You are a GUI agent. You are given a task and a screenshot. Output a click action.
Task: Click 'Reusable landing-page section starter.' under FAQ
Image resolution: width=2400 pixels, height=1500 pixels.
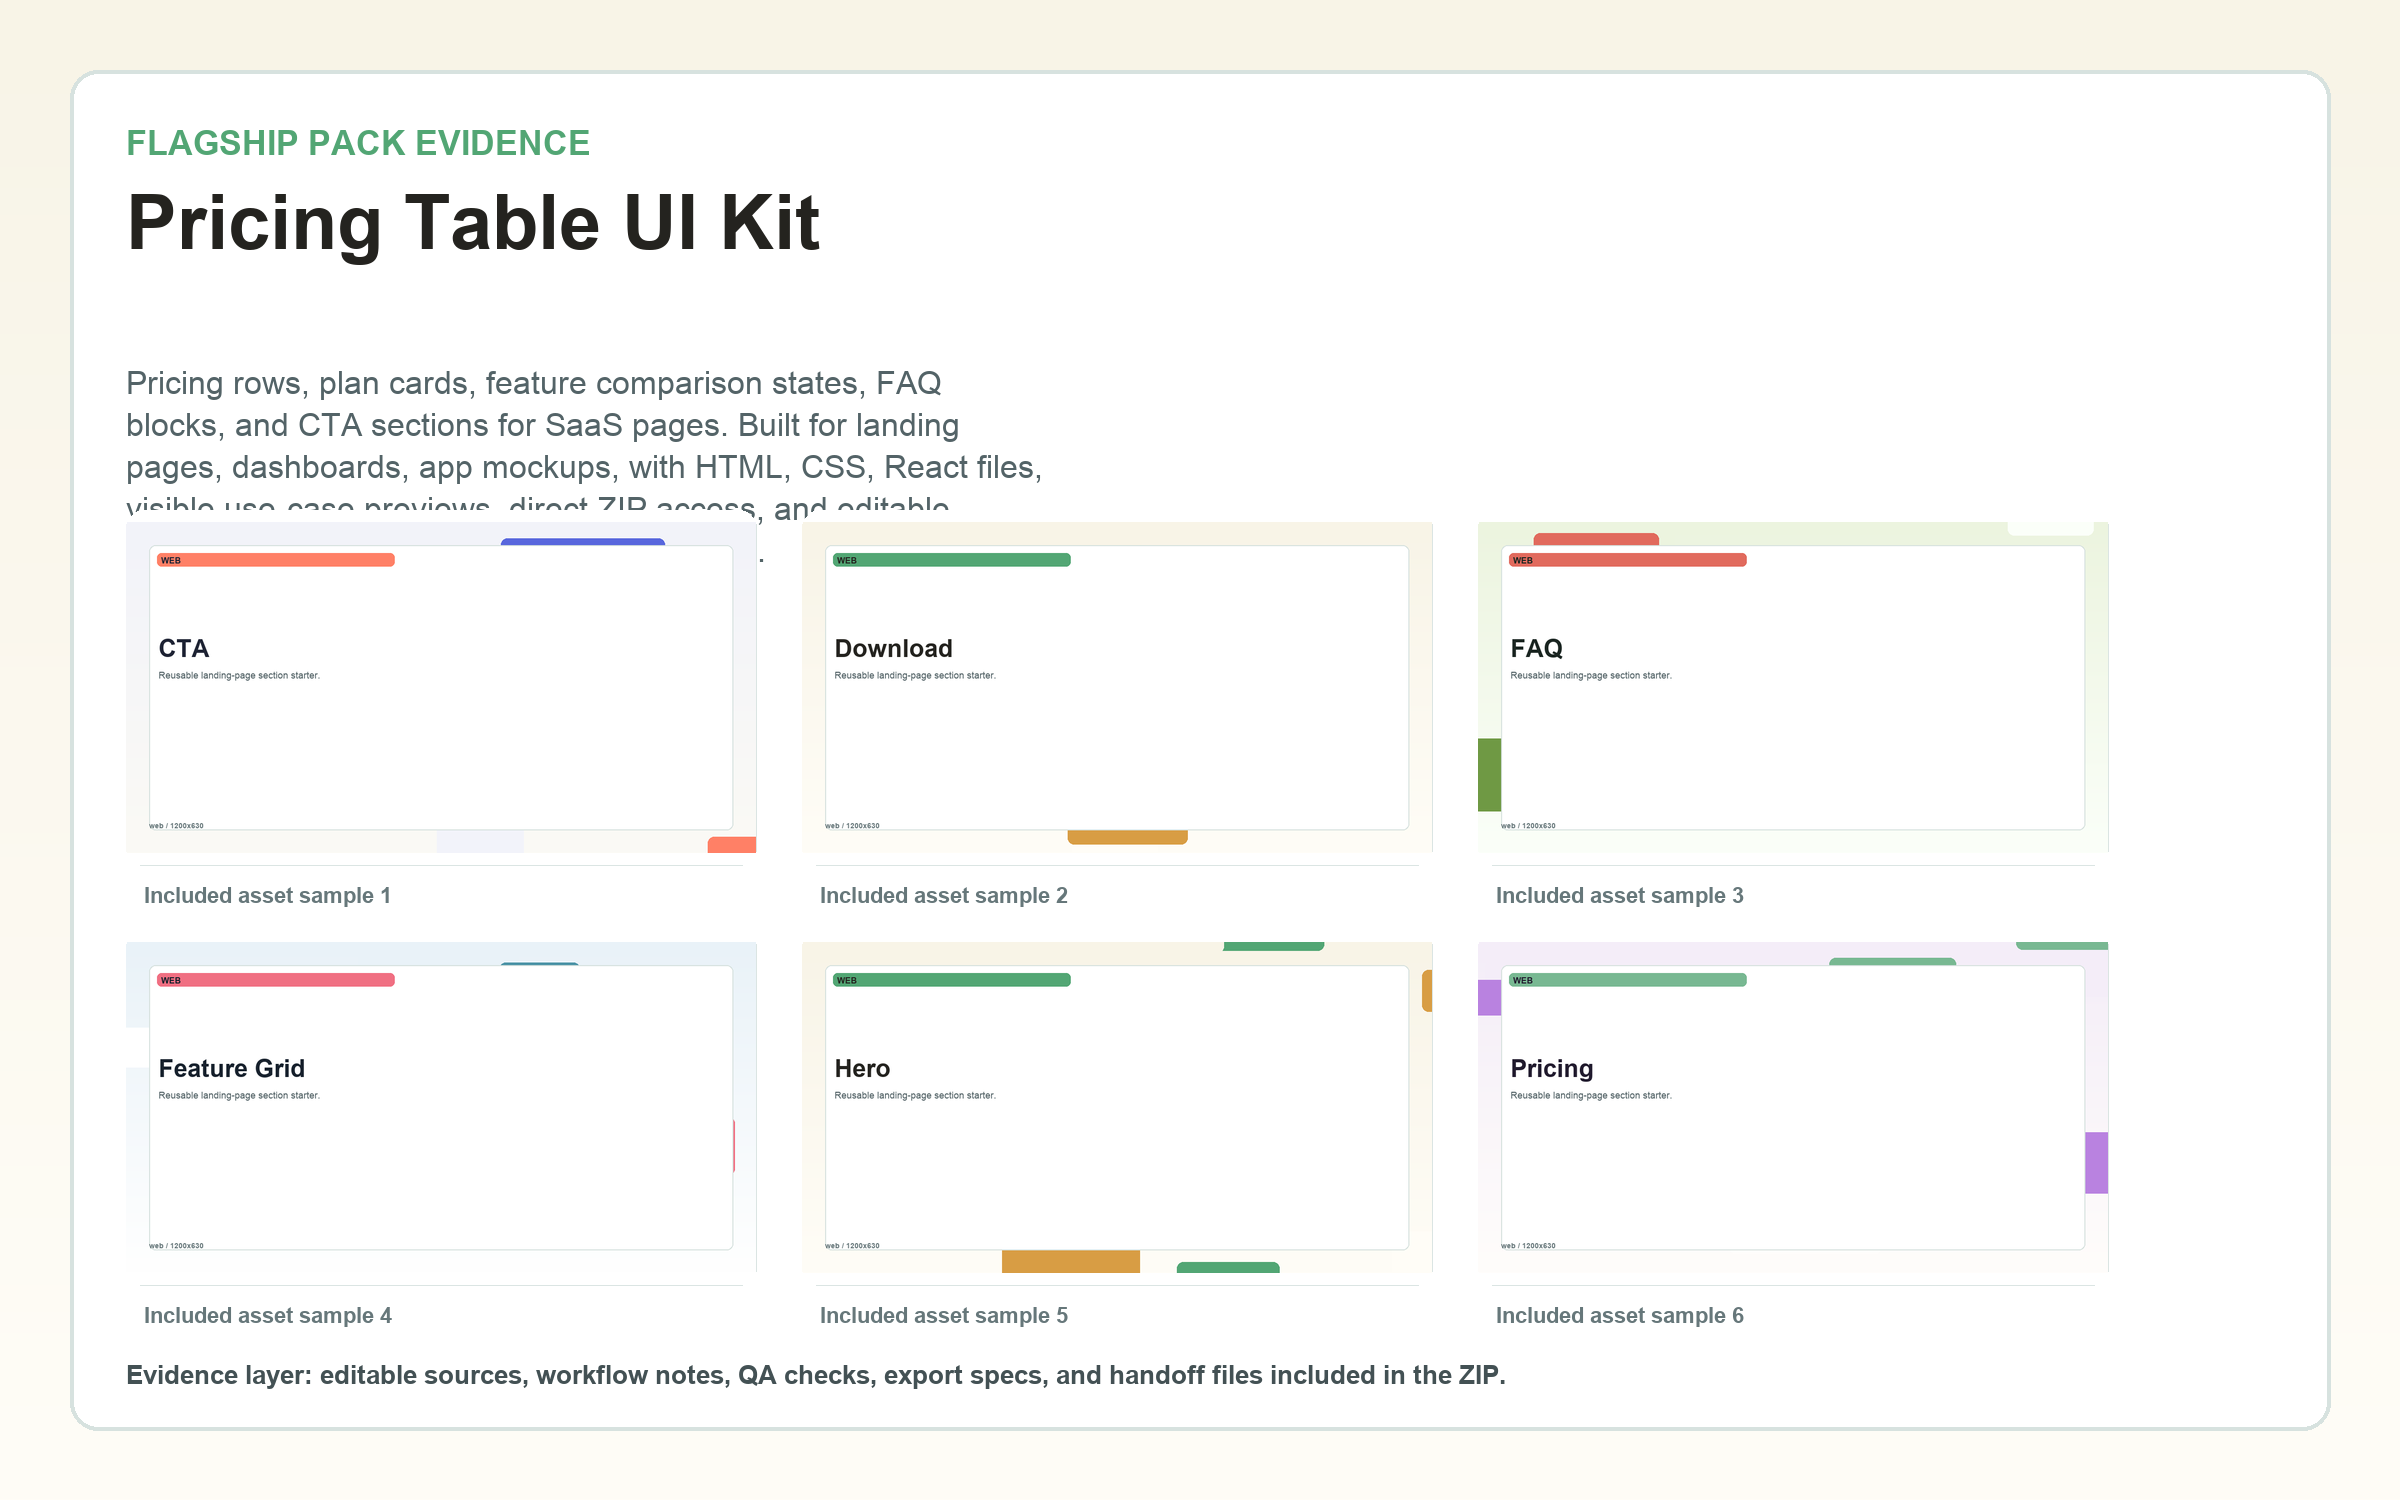click(1591, 676)
